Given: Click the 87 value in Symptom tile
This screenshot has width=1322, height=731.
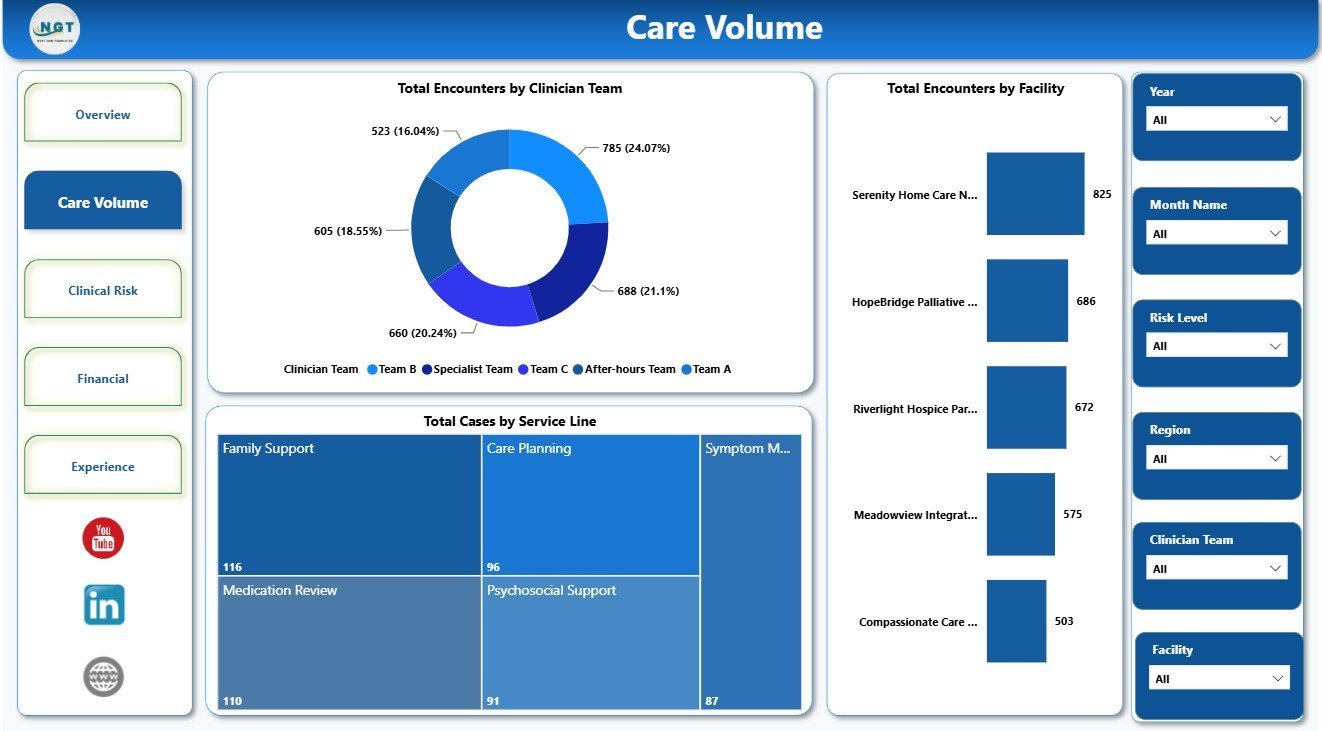Looking at the screenshot, I should (x=711, y=701).
